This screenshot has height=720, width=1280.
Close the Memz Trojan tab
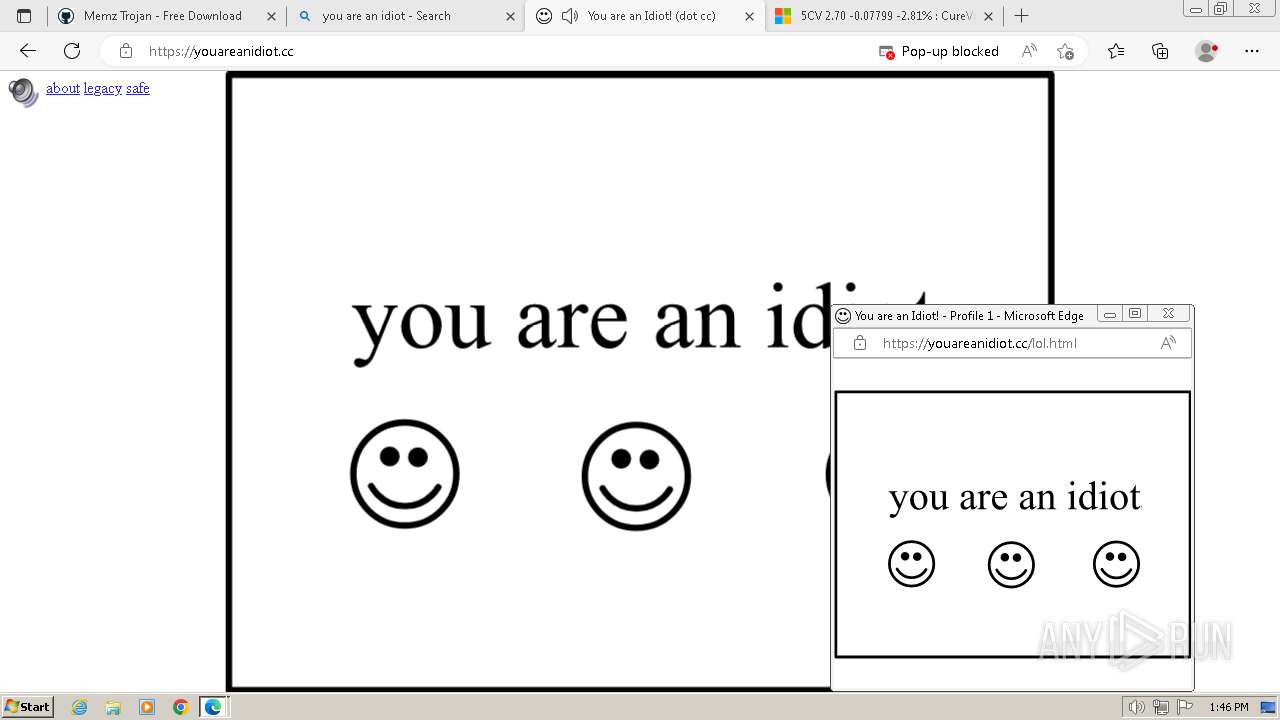tap(271, 16)
